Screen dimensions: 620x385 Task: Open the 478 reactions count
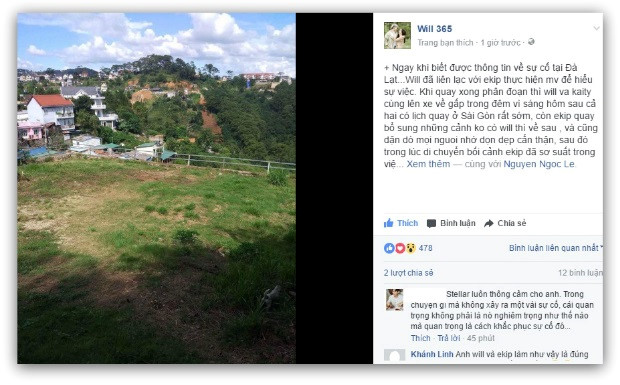425,248
